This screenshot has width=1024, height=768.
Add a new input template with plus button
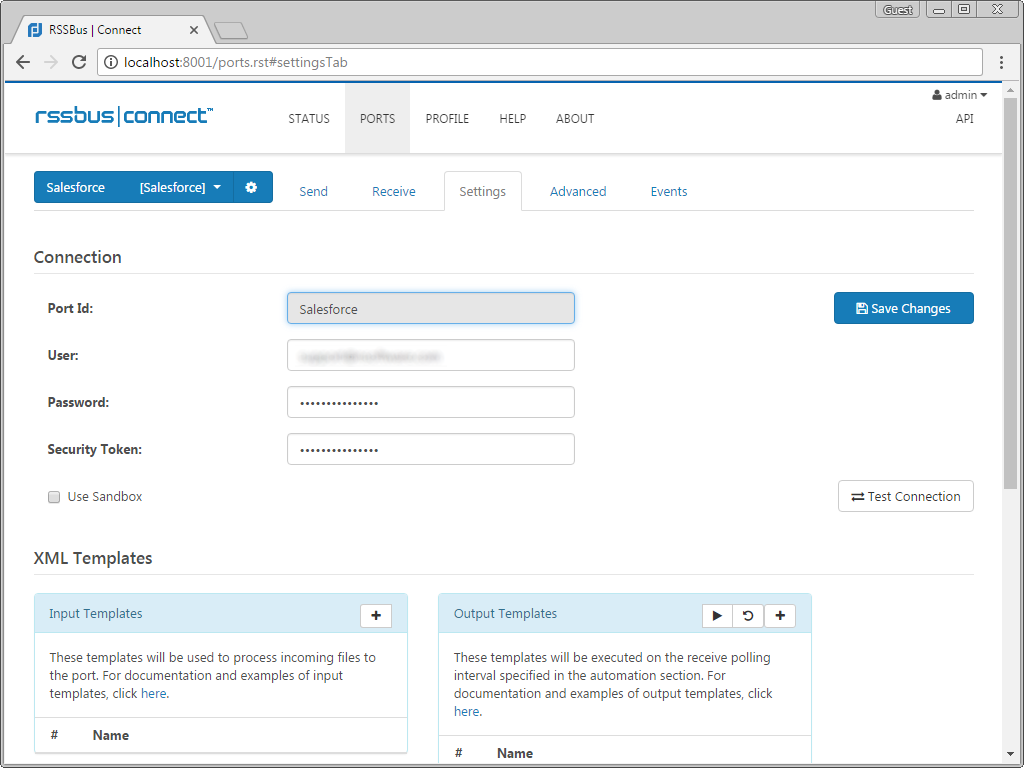click(376, 615)
